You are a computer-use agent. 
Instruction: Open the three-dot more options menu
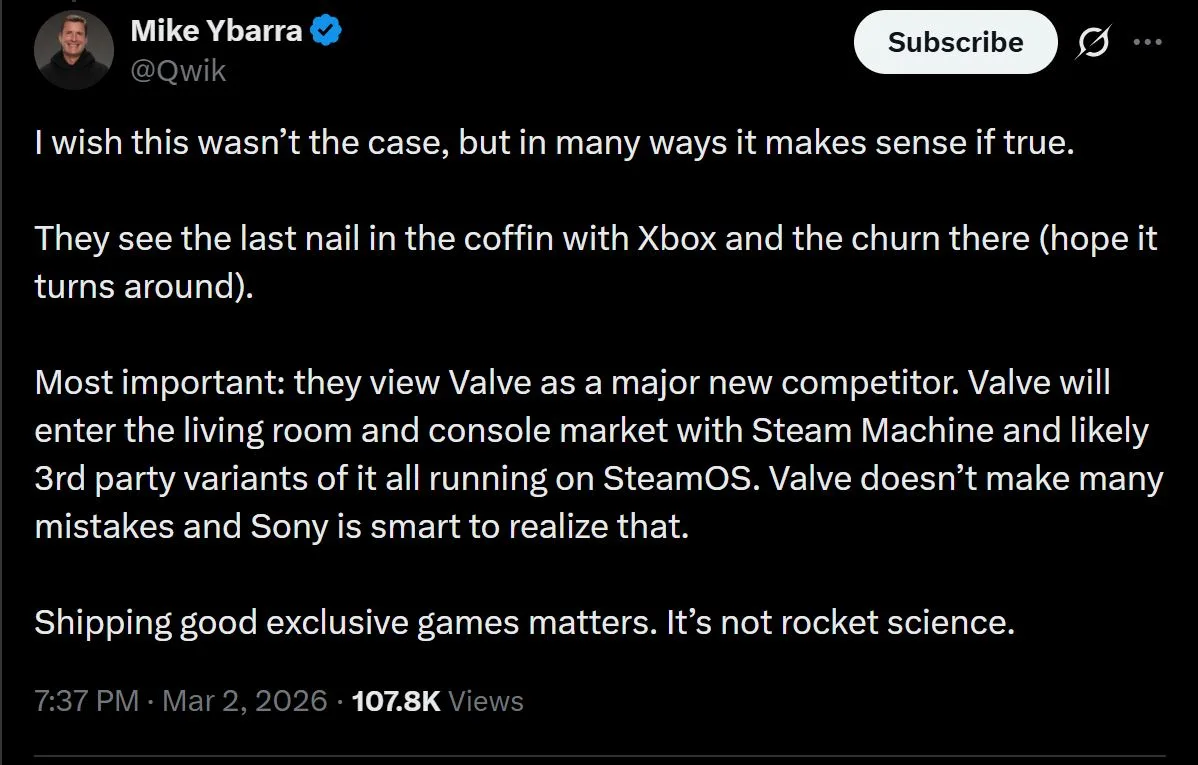coord(1148,42)
